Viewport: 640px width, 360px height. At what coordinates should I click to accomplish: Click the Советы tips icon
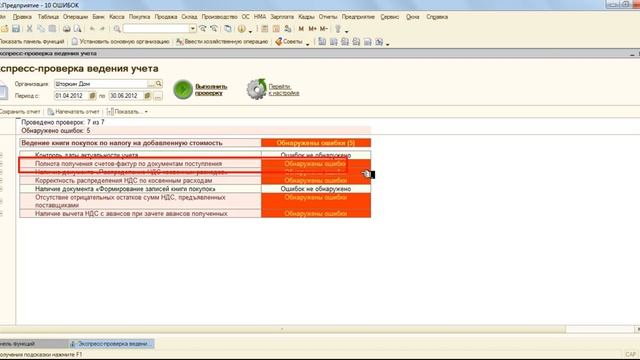pos(279,42)
